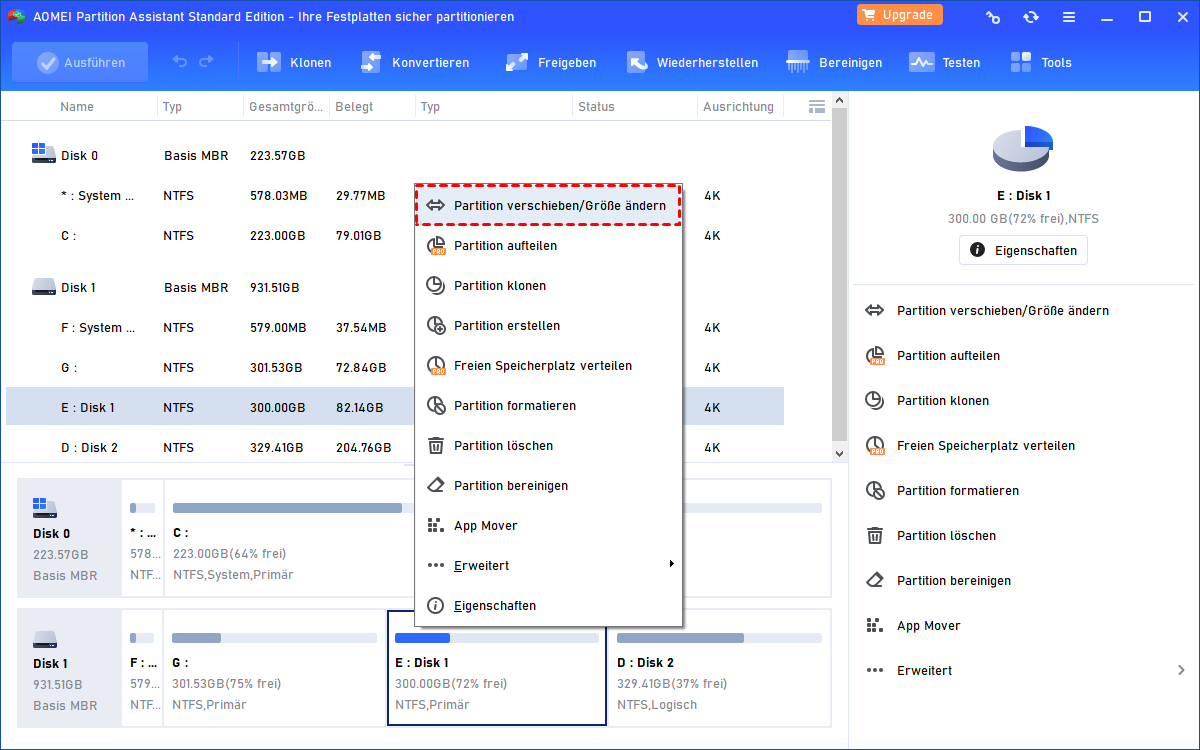1200x750 pixels.
Task: Select the G: partition row in the list
Action: [x=395, y=368]
